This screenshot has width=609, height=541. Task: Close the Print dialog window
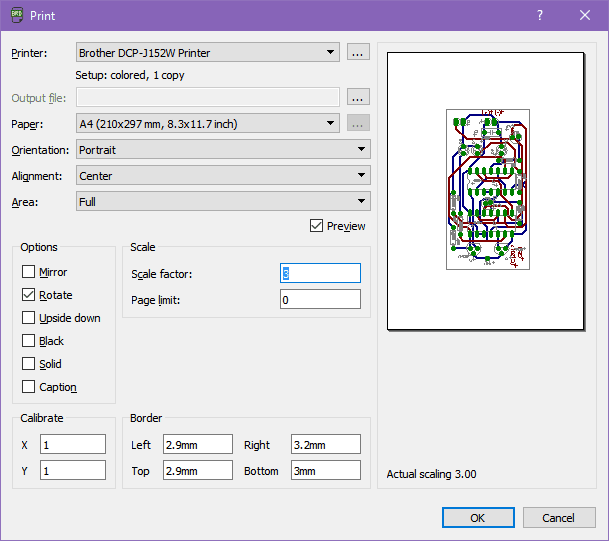pyautogui.click(x=585, y=16)
